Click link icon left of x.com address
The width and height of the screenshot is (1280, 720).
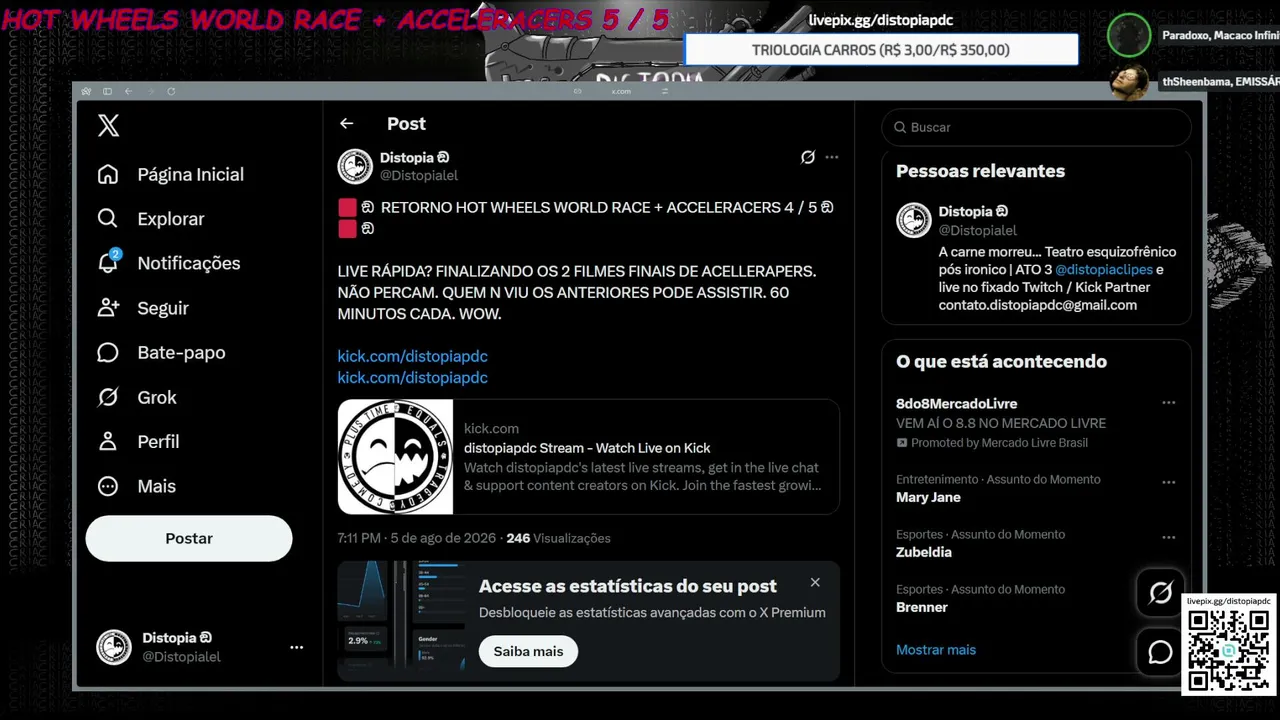pyautogui.click(x=577, y=91)
